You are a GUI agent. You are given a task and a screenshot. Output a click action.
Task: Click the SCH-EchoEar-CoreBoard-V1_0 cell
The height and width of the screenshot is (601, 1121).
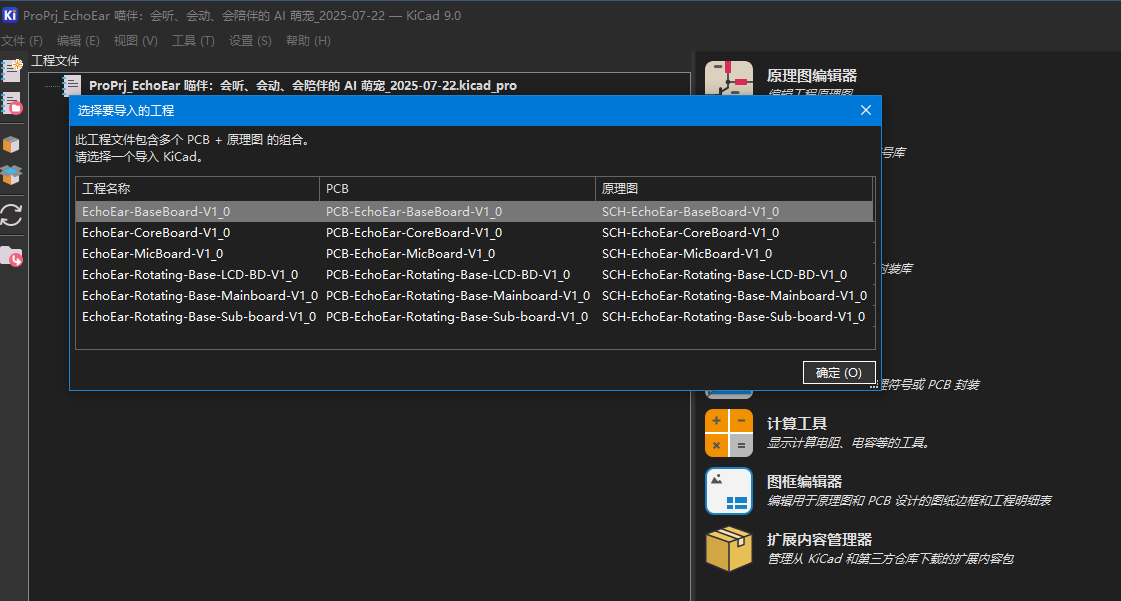coord(691,233)
